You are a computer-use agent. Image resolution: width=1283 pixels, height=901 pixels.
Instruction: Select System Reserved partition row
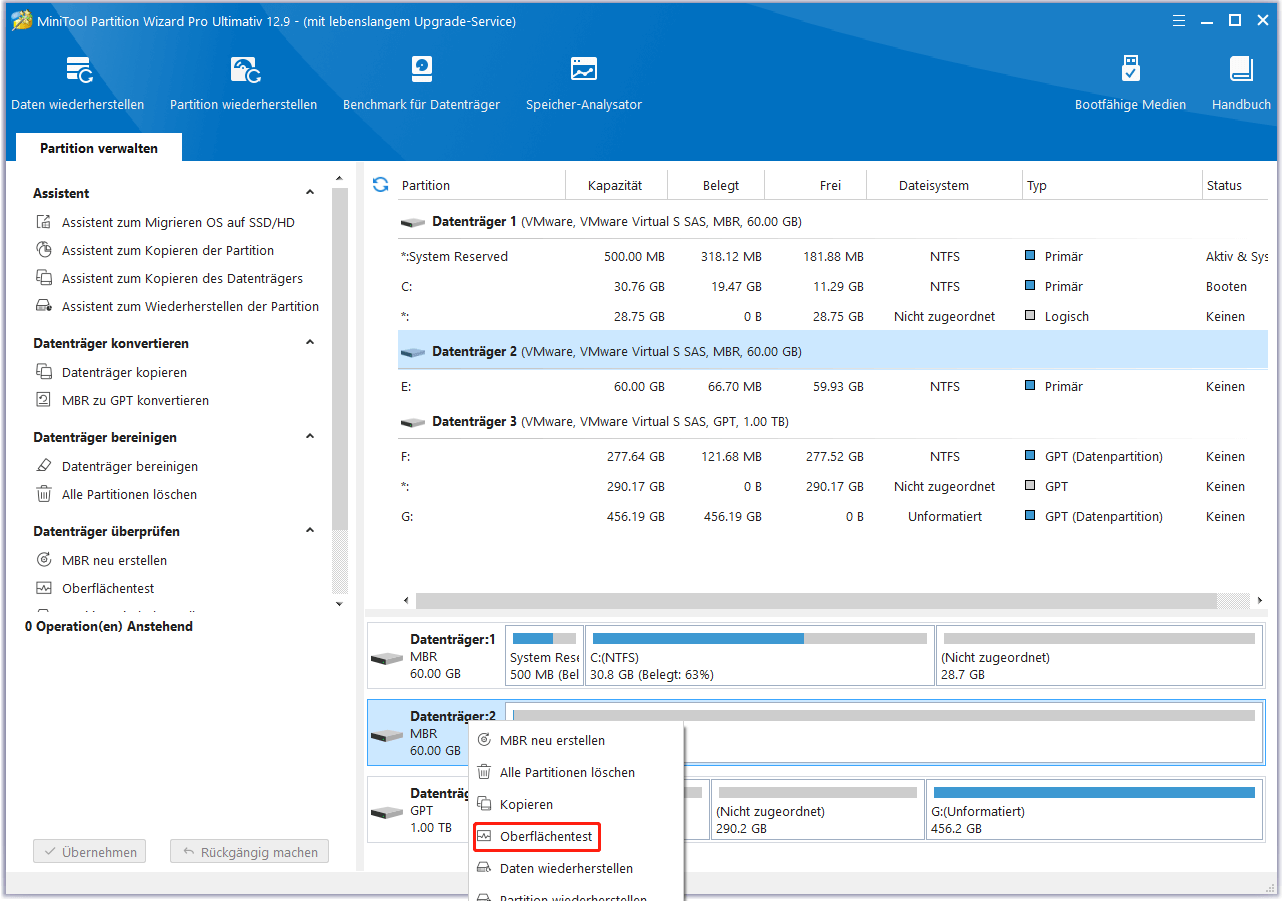832,257
